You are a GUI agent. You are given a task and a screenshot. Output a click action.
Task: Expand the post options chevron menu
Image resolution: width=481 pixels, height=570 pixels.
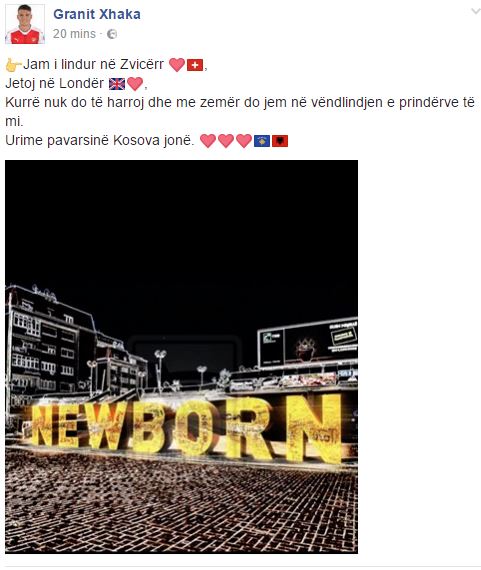pyautogui.click(x=475, y=11)
